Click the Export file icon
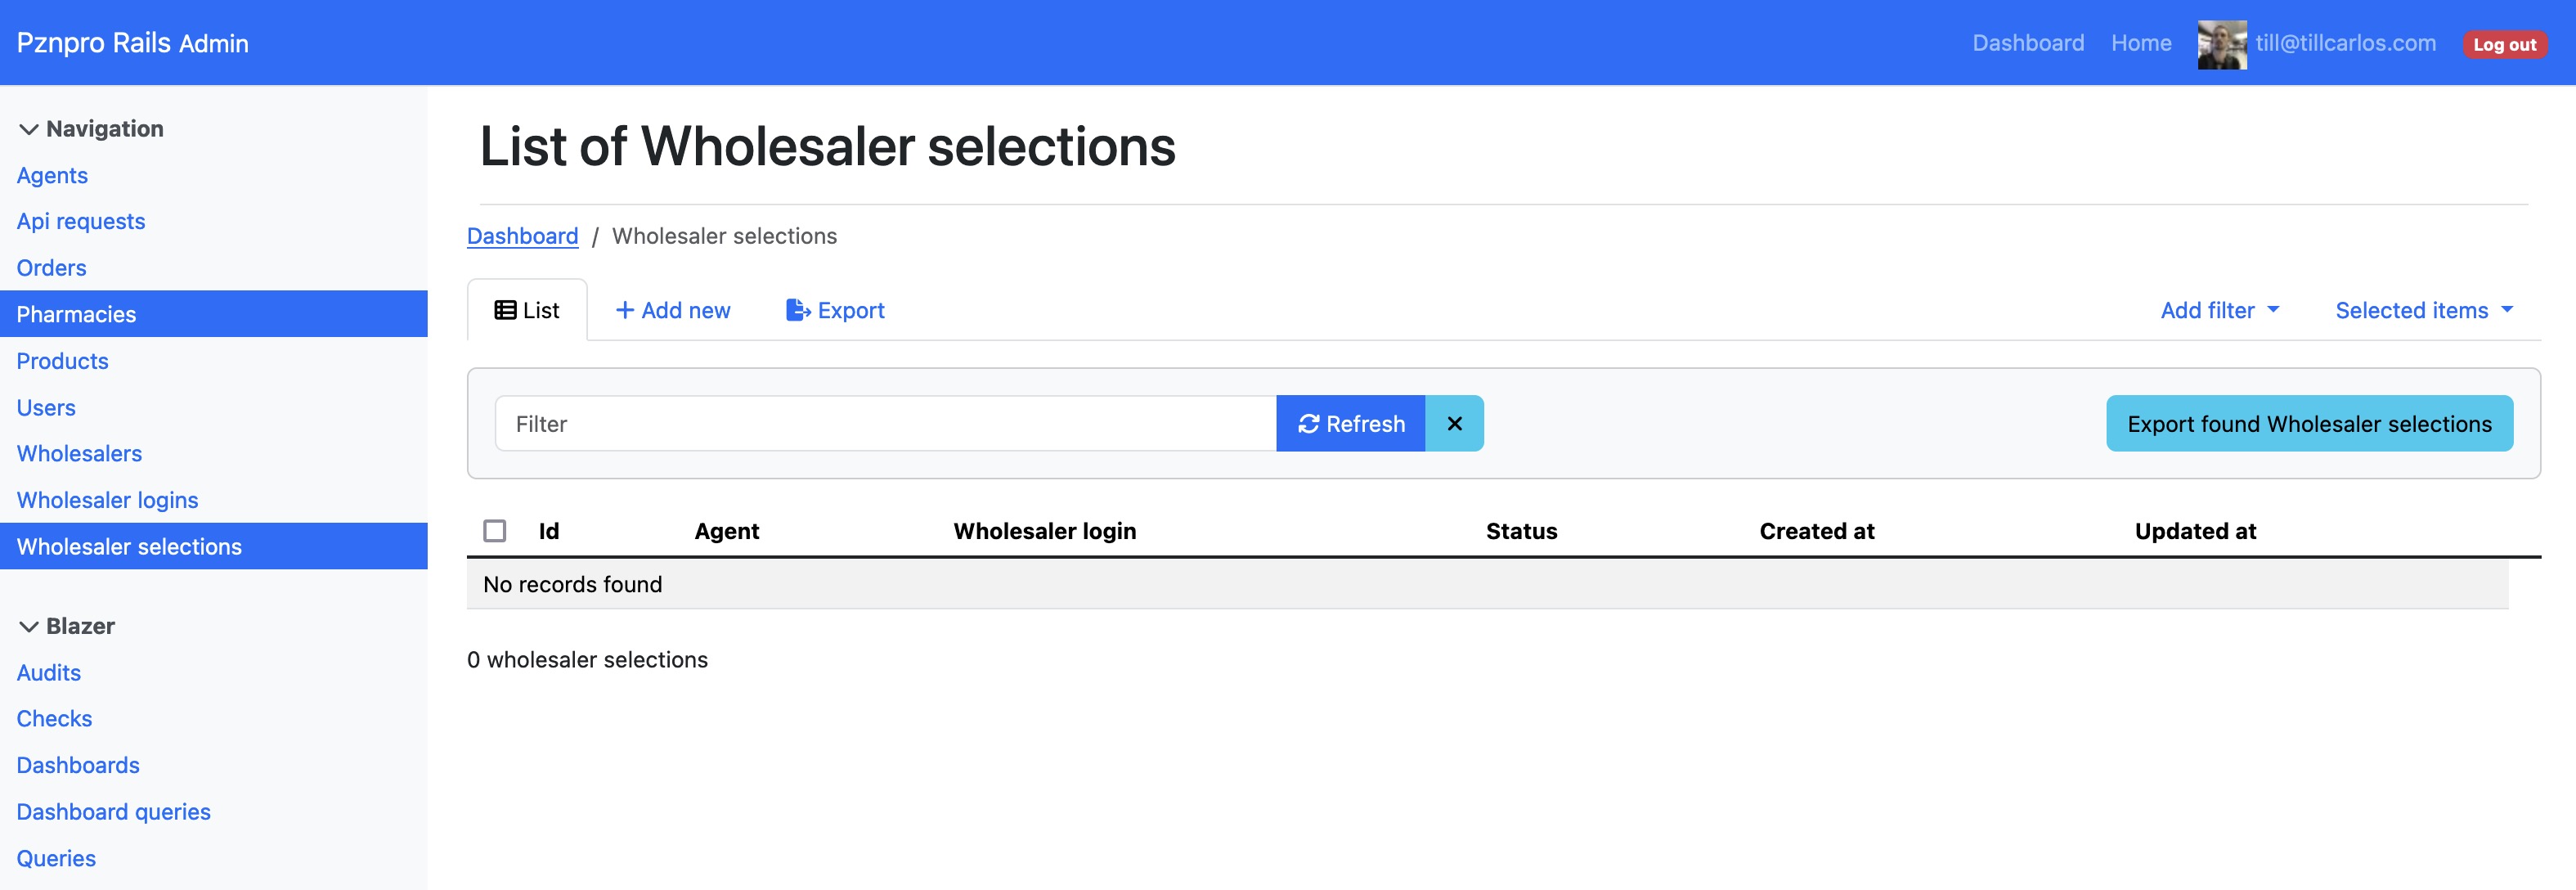2576x890 pixels. 798,310
